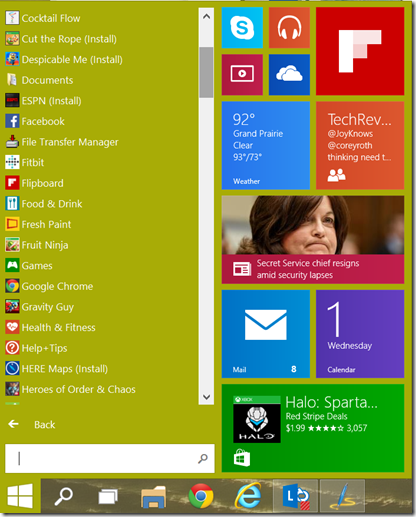Open the Documents folder icon
The height and width of the screenshot is (517, 416).
[12, 80]
